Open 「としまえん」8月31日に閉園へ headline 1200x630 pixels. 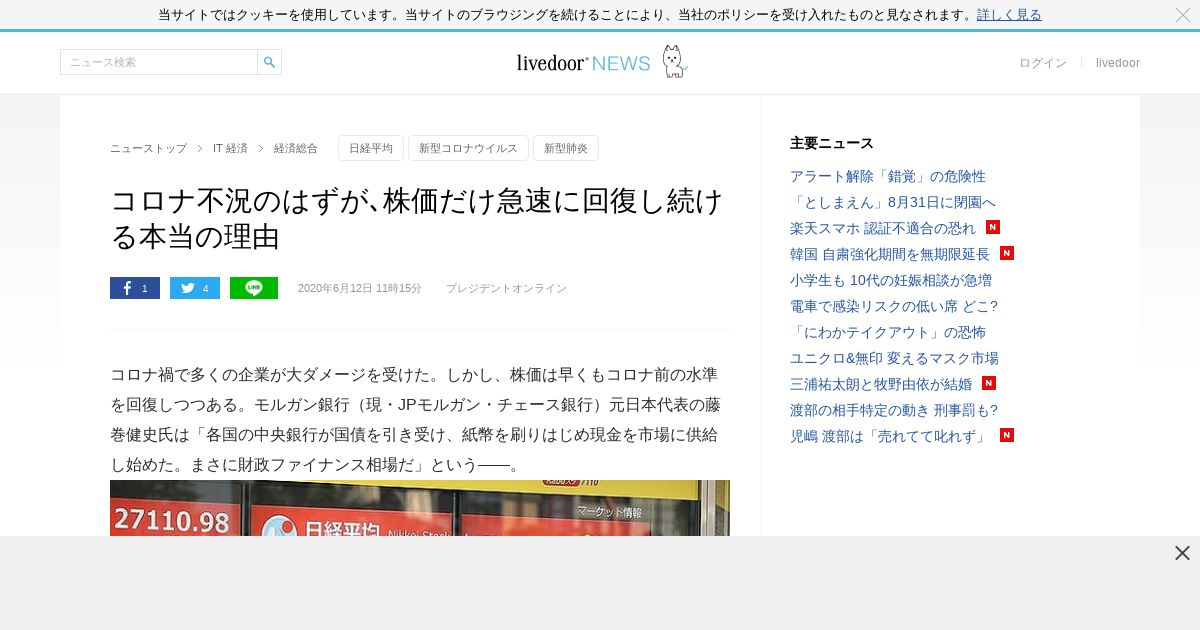(893, 202)
